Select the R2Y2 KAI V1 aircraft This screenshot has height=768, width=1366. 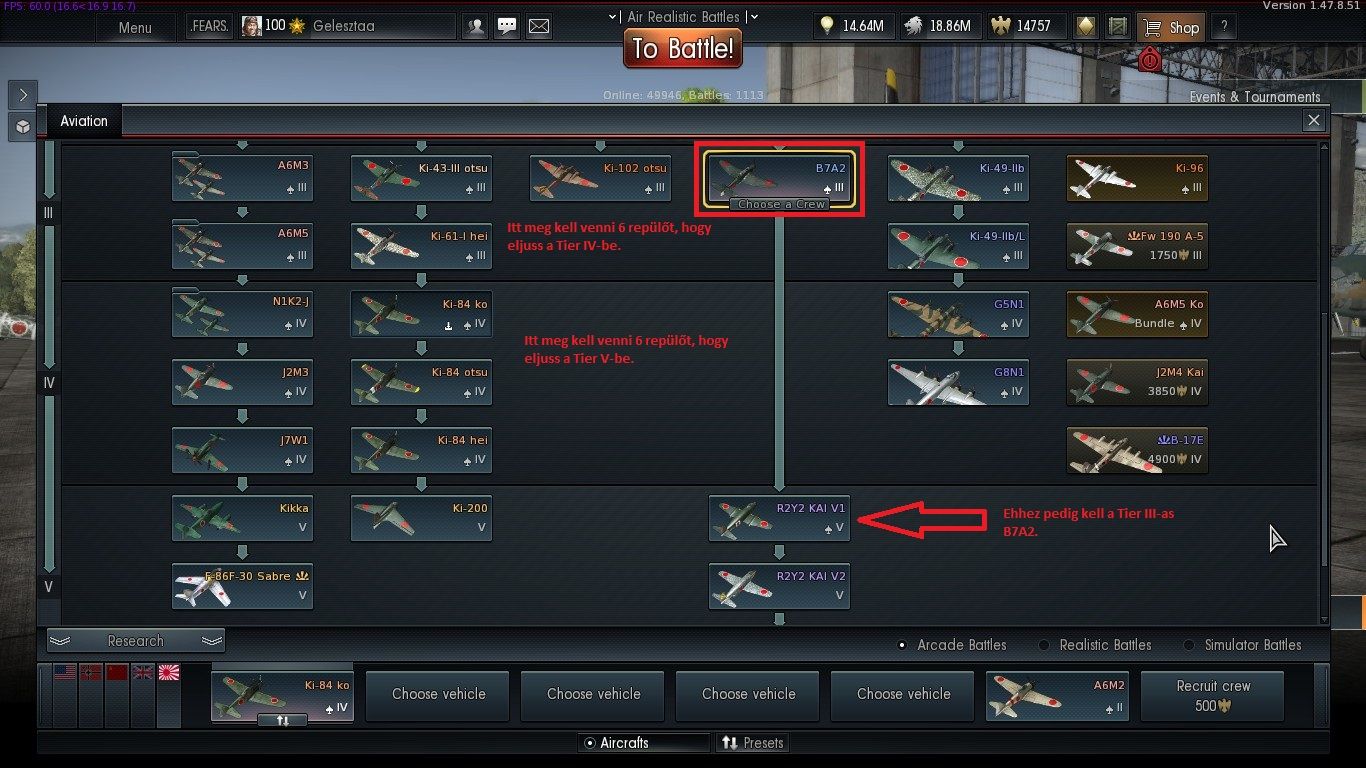pyautogui.click(x=779, y=518)
